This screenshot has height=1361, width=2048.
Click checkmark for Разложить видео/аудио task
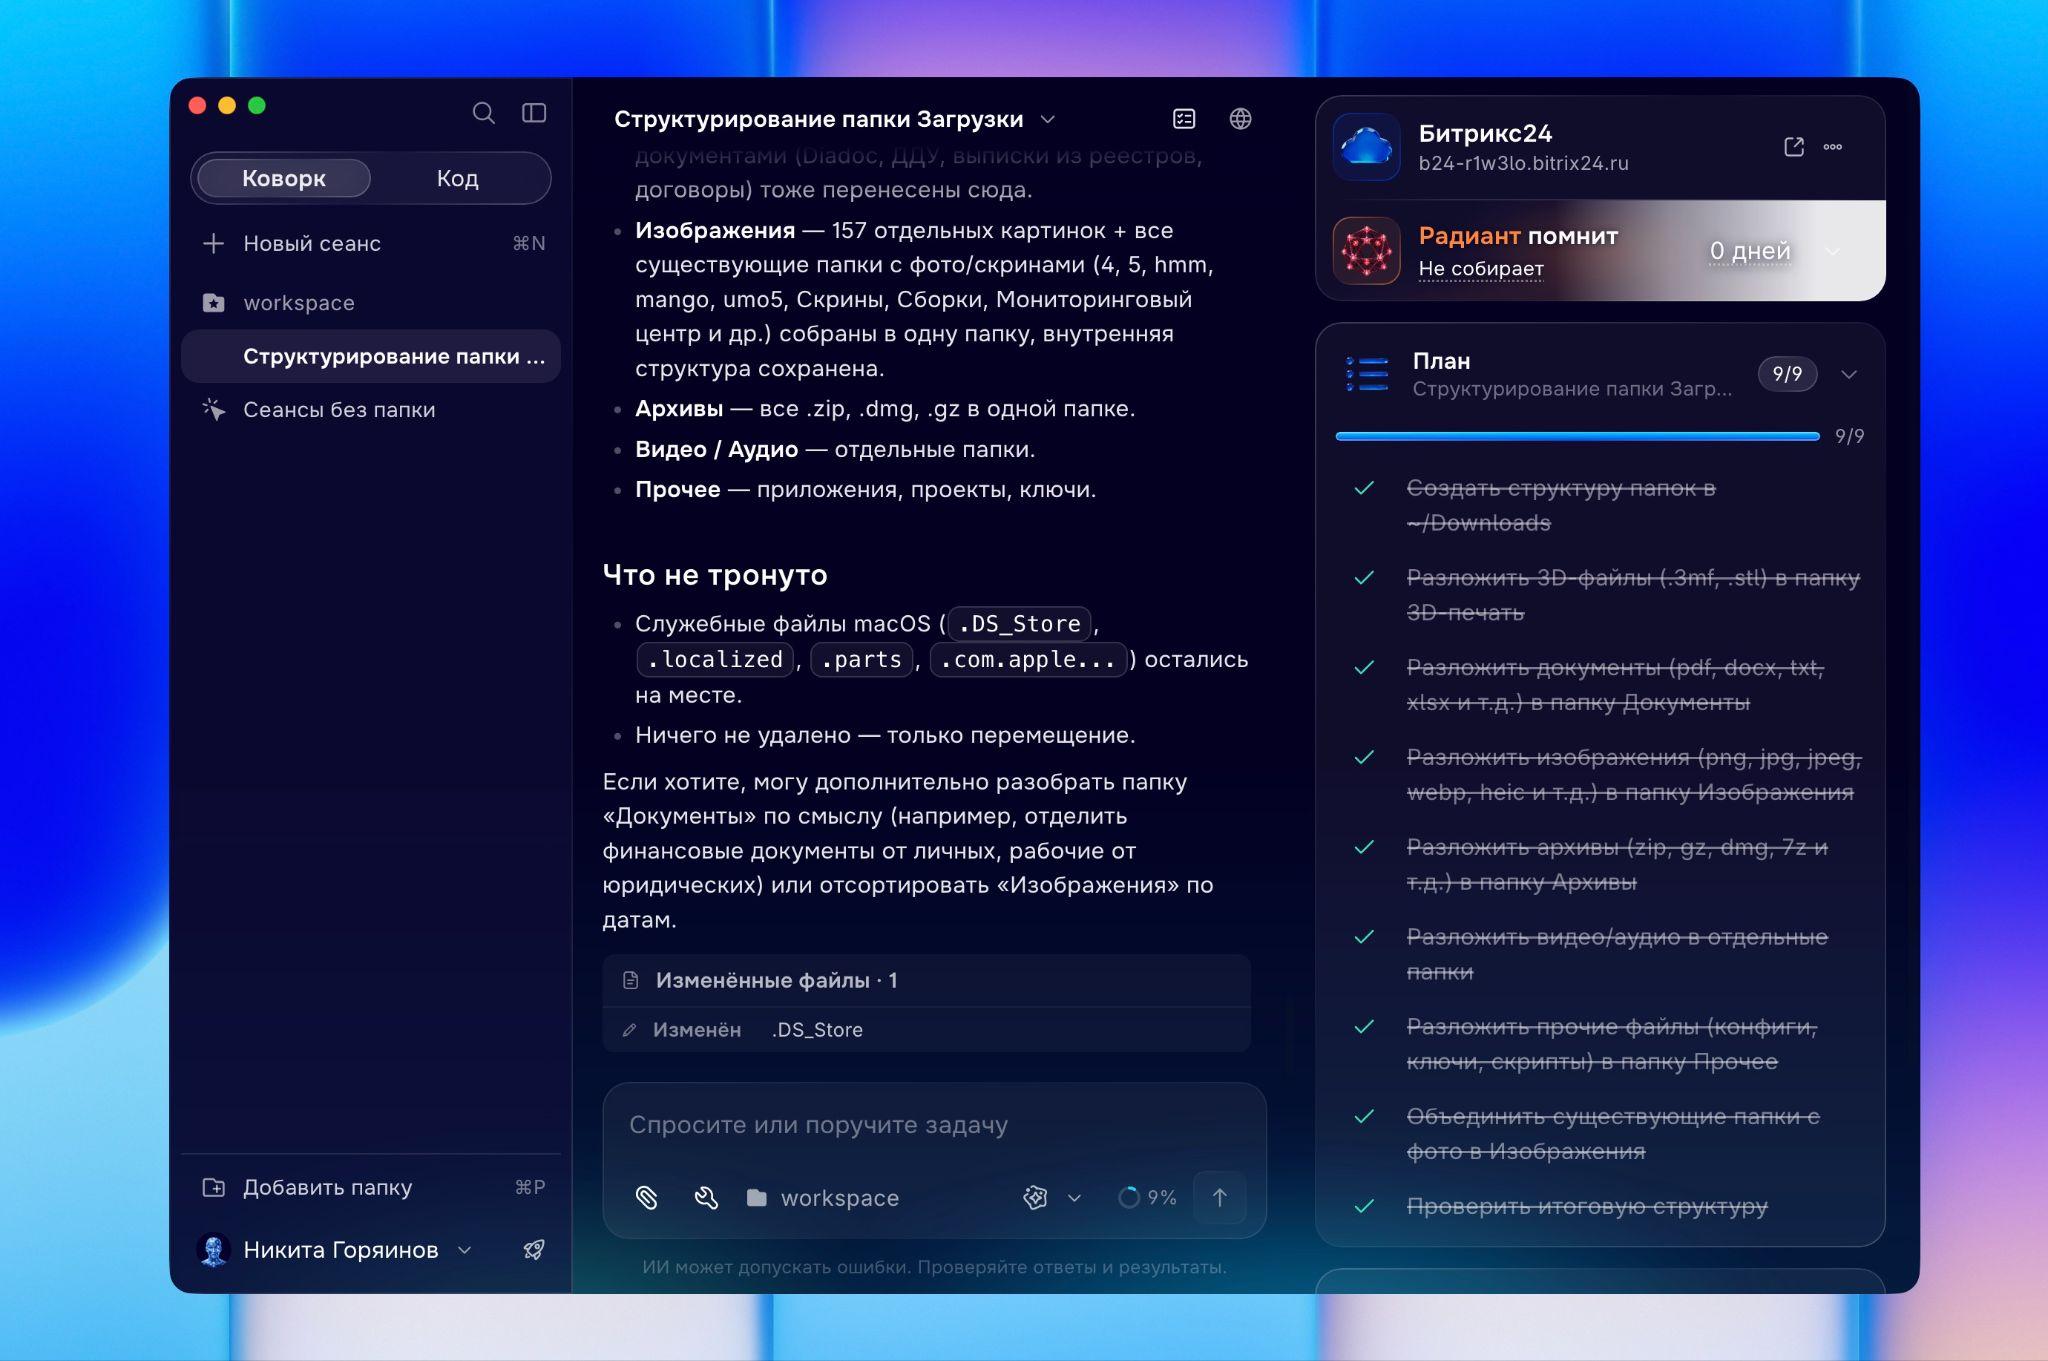pyautogui.click(x=1364, y=937)
